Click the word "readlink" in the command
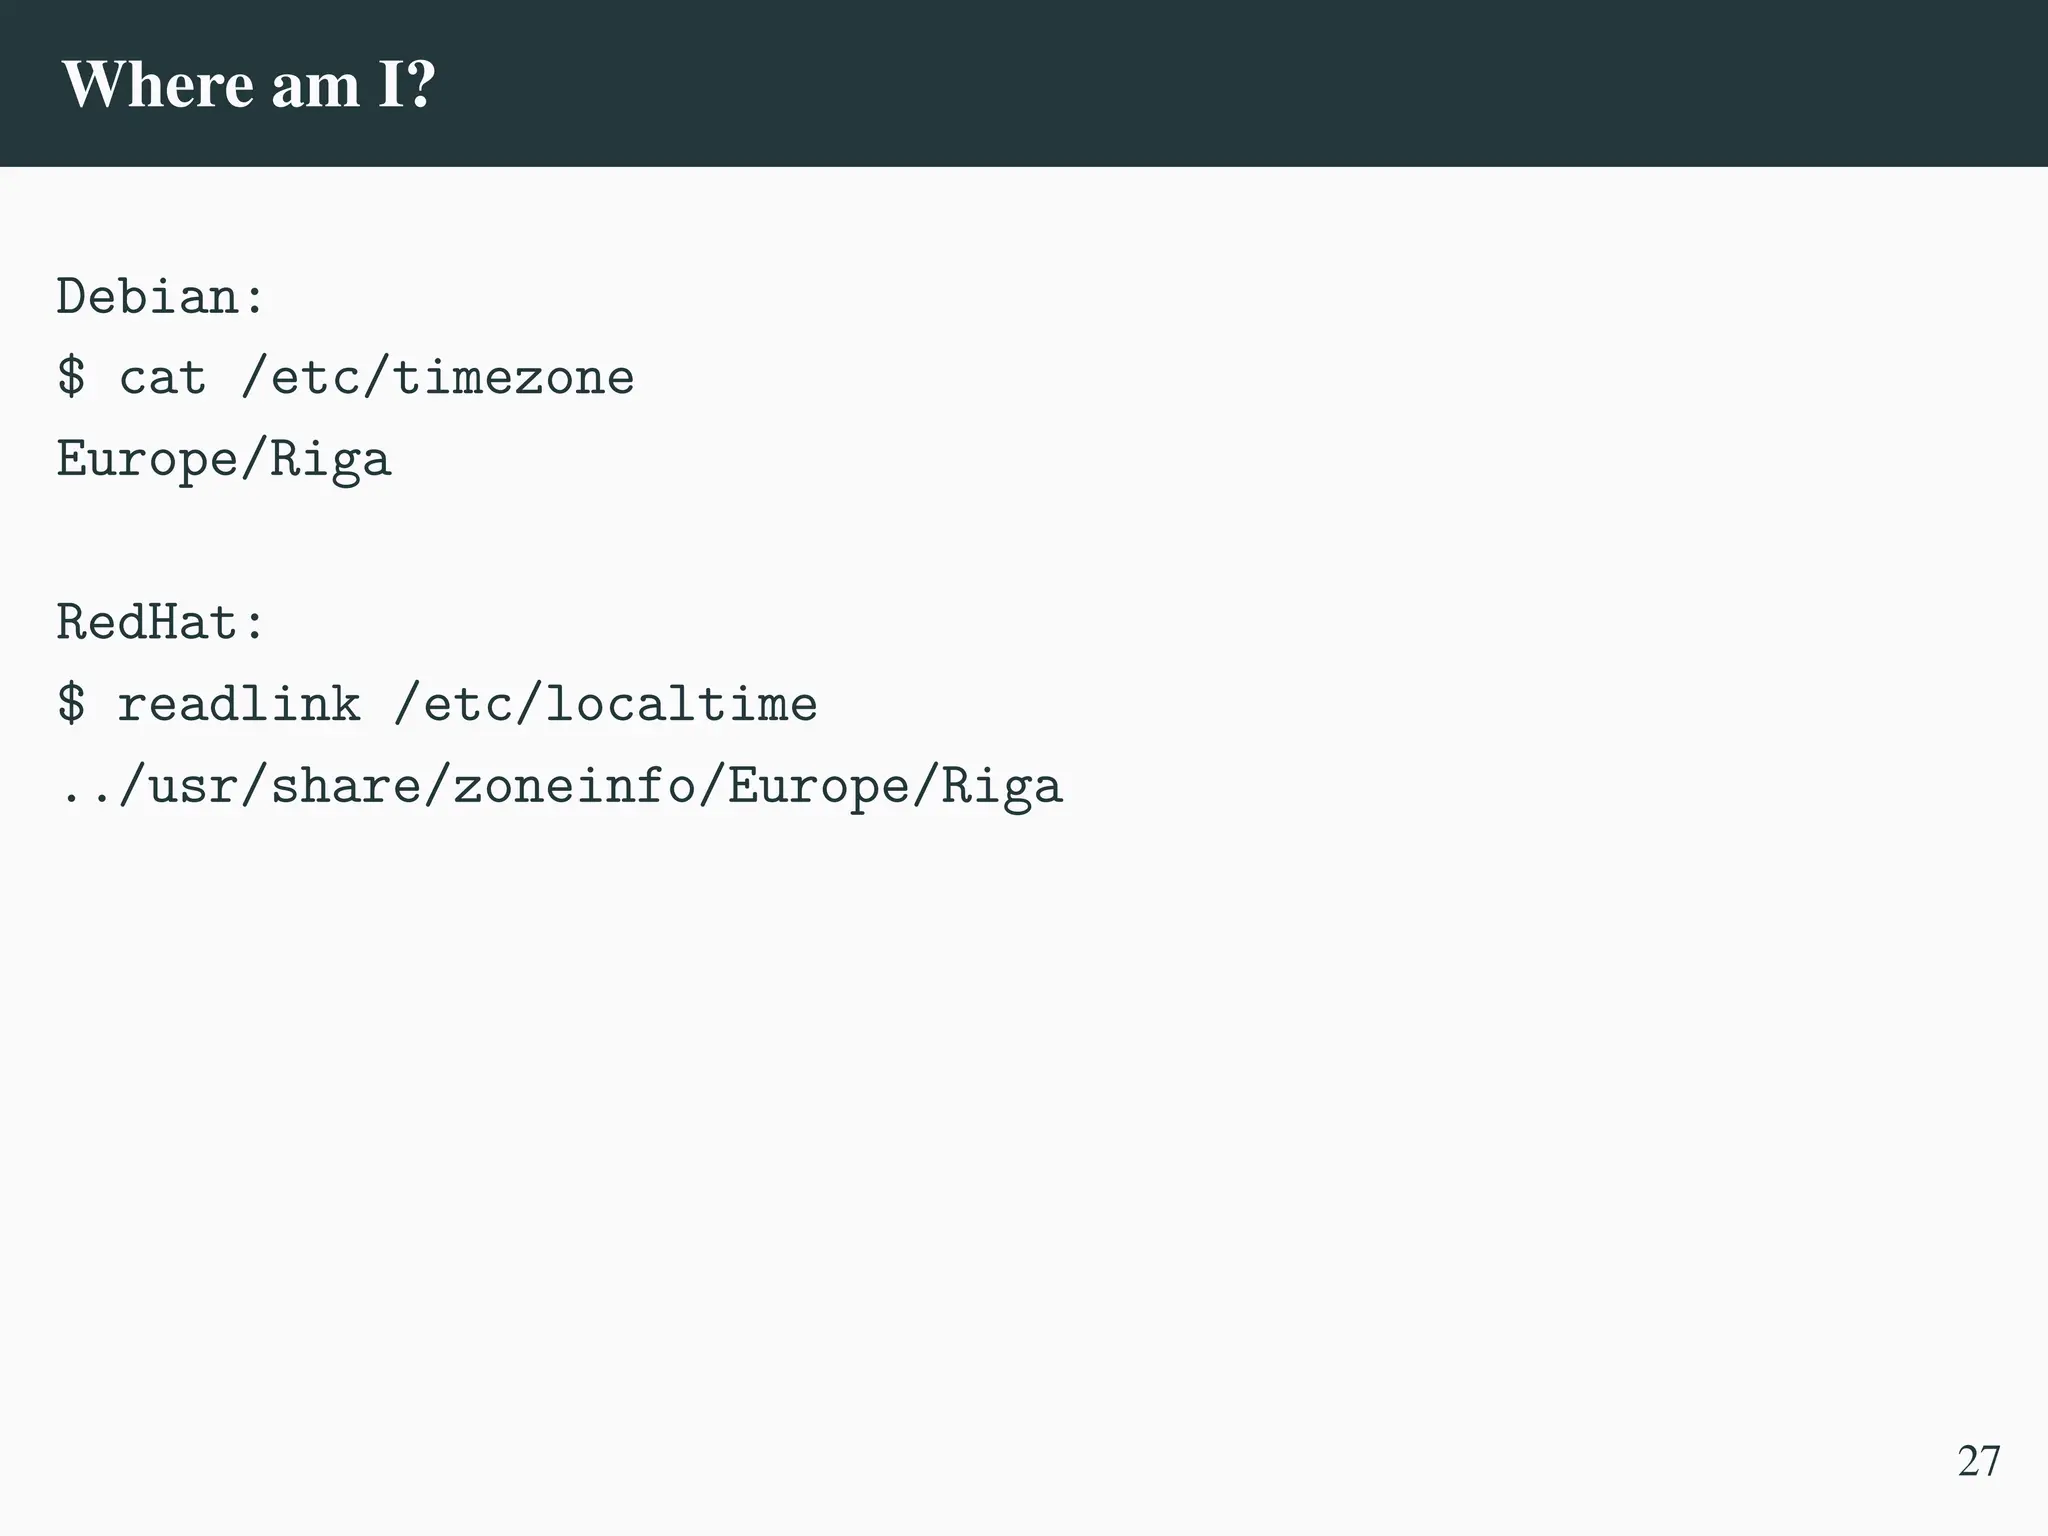2048x1536 pixels. [239, 704]
